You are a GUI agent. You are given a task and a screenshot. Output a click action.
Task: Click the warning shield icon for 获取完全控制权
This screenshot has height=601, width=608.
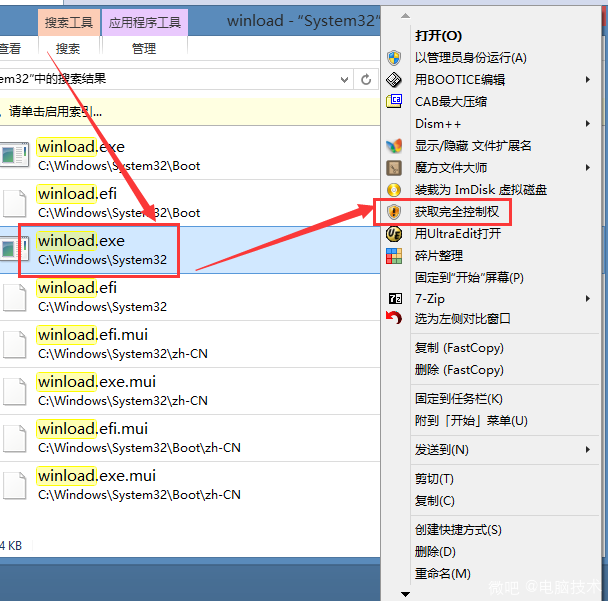click(x=394, y=212)
